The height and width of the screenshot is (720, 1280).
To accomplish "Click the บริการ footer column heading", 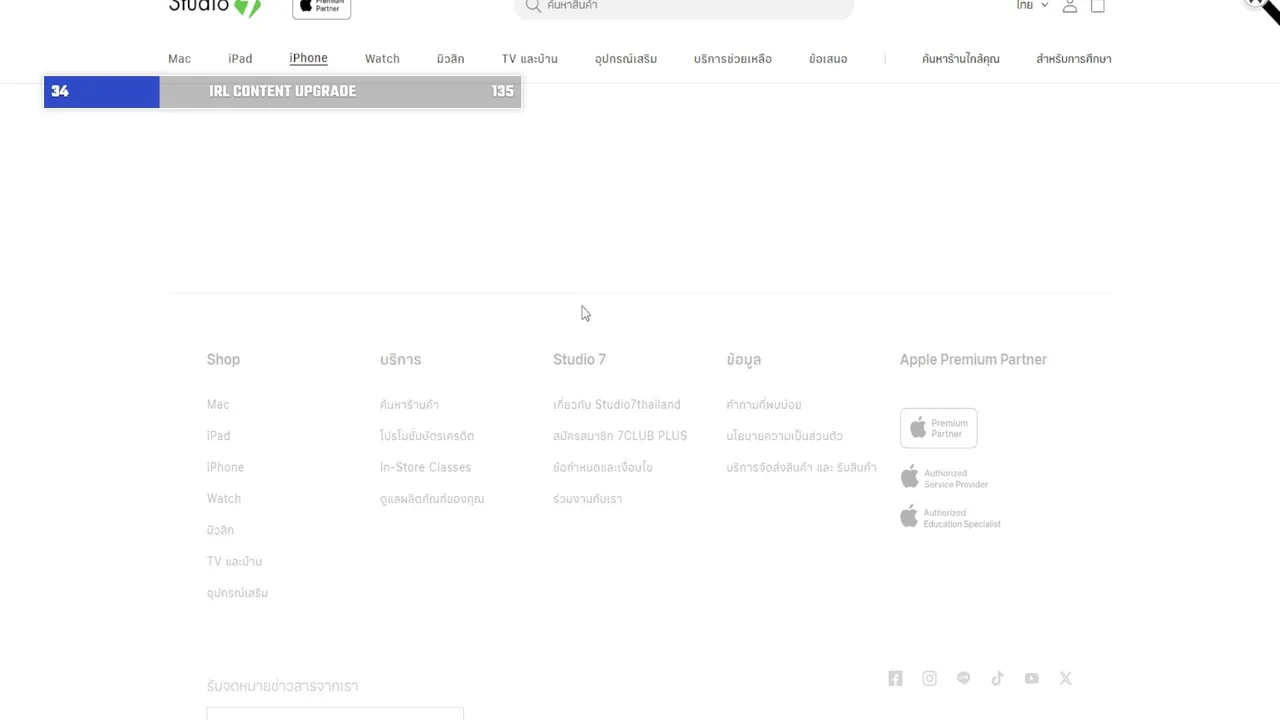I will tap(400, 359).
